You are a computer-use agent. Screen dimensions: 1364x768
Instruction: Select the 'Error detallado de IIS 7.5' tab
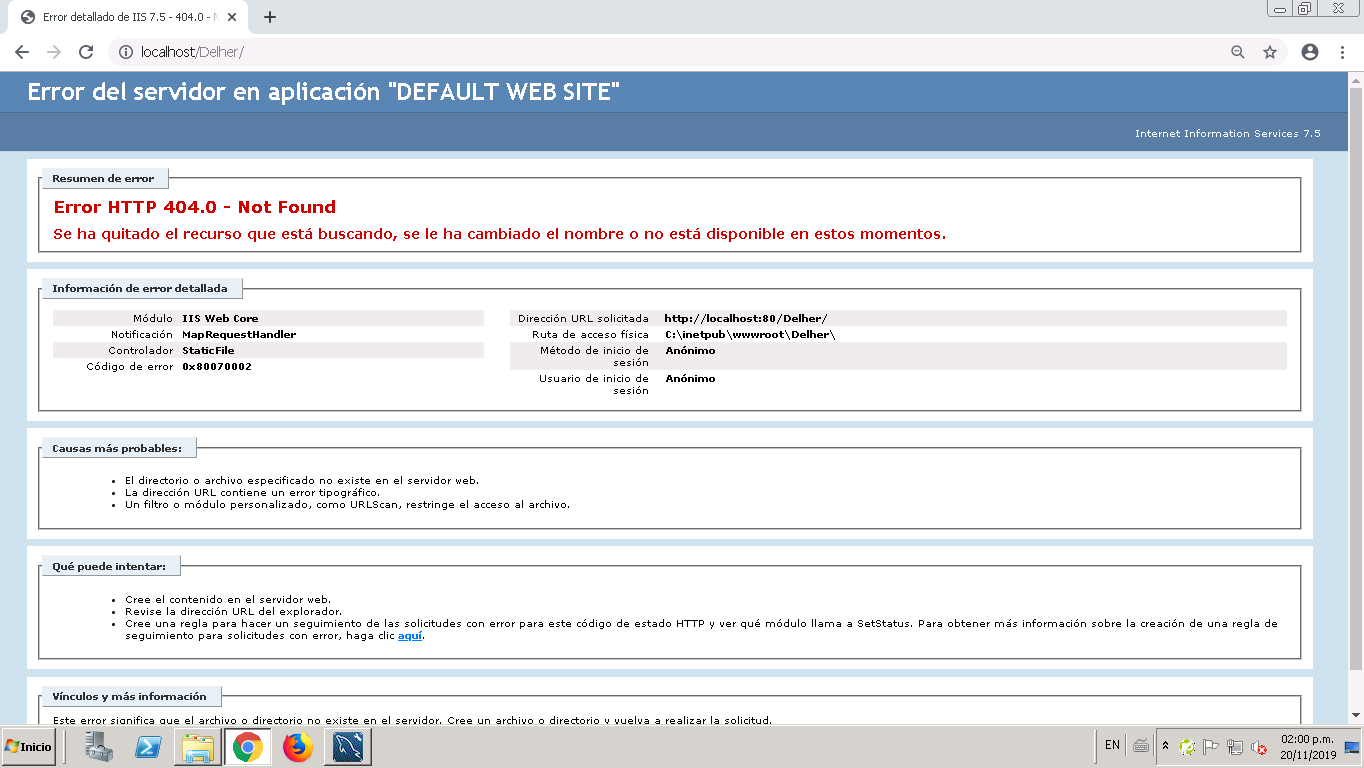[x=130, y=17]
